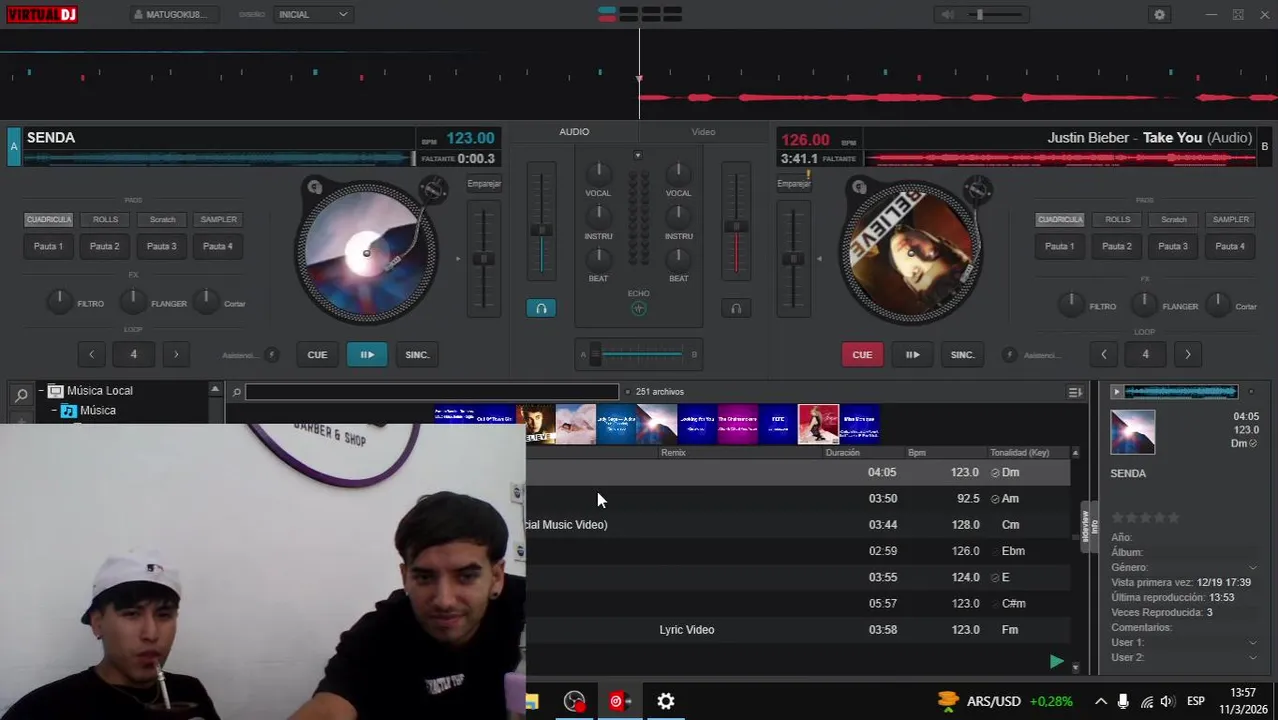
Task: Play or pause Justin Bieber deck
Action: (912, 354)
